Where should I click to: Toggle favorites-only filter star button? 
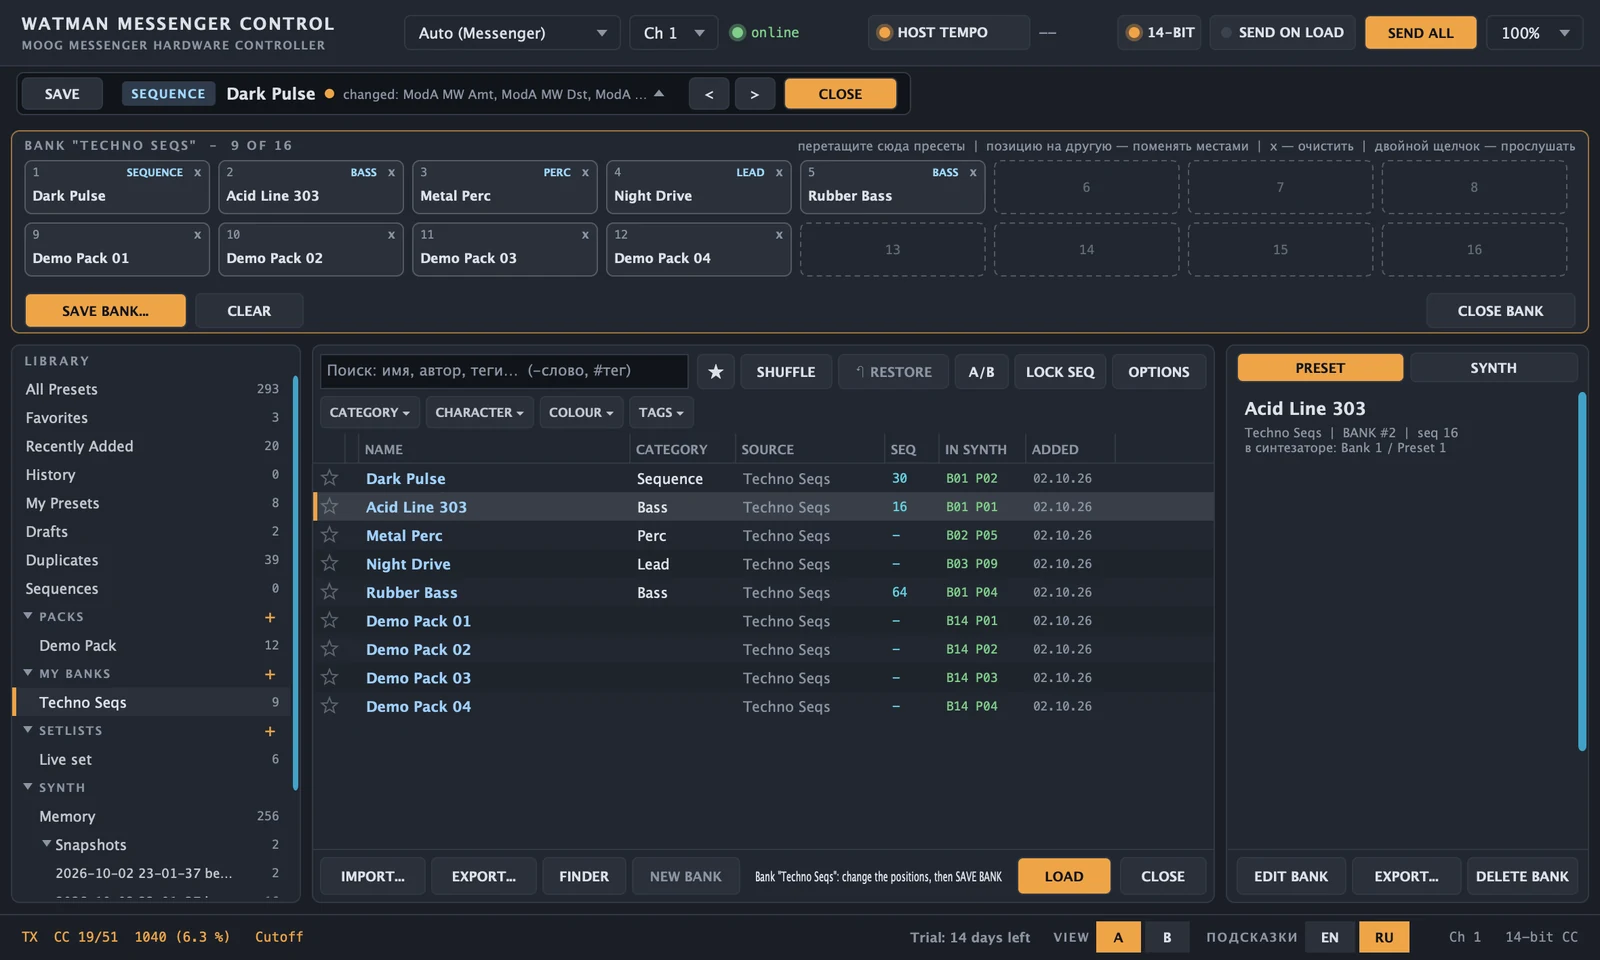pyautogui.click(x=716, y=372)
